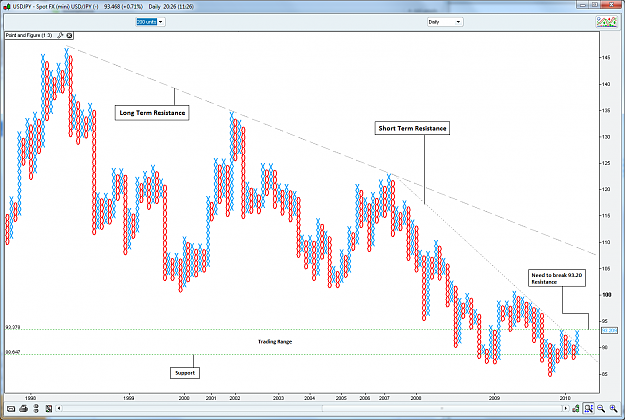Image resolution: width=625 pixels, height=420 pixels.
Task: Select the Need to break 93.20 Resistance note
Action: pyautogui.click(x=557, y=278)
